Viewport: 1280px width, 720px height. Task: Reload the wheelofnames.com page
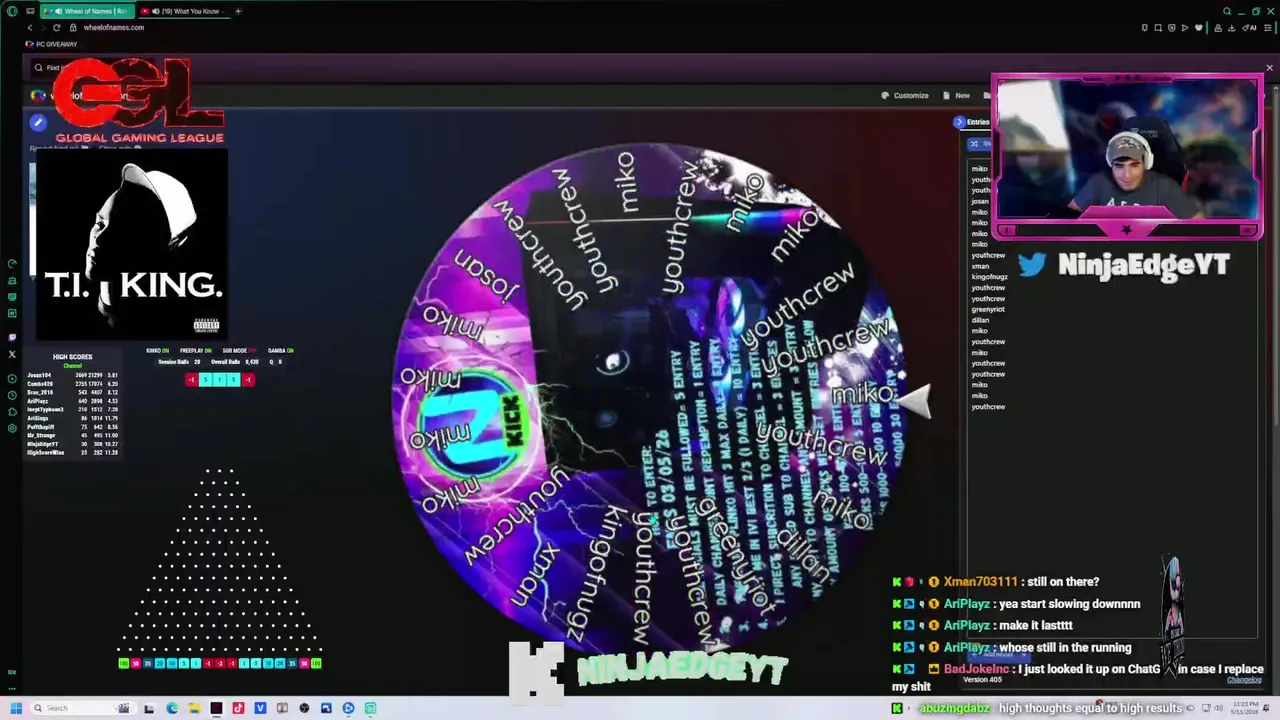click(x=56, y=27)
